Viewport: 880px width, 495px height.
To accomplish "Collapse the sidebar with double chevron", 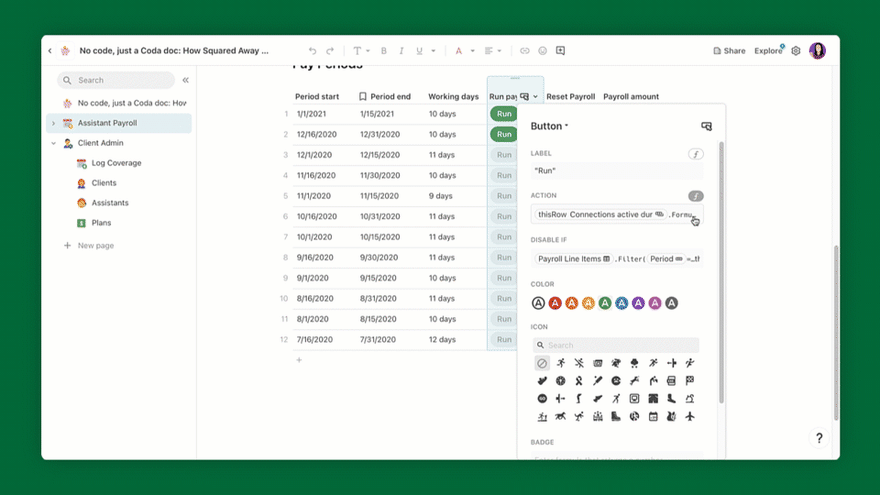I will pos(186,80).
